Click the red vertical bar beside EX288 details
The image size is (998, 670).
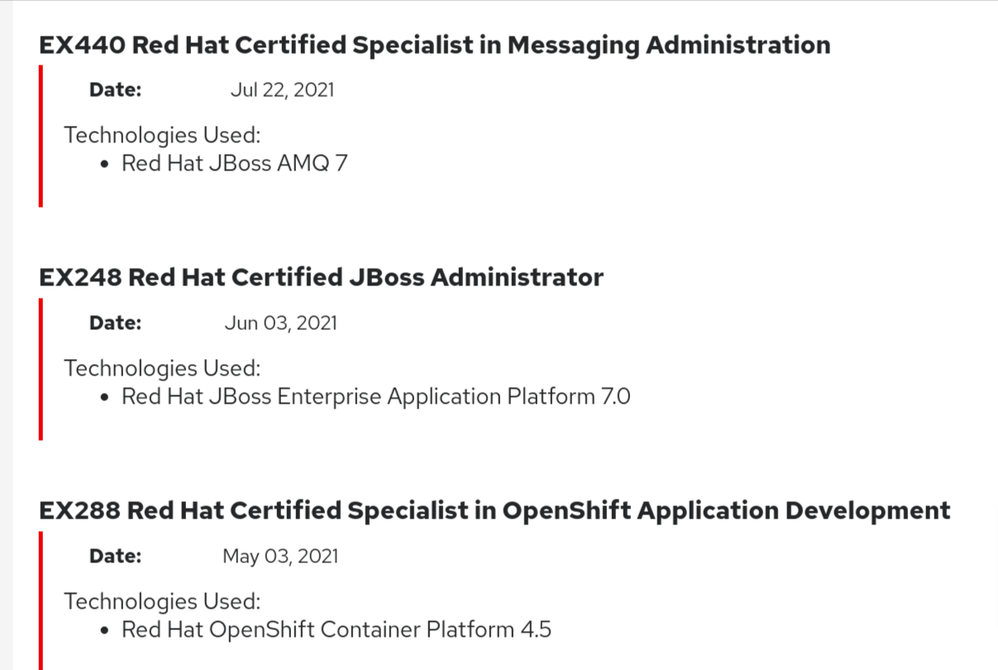click(40, 600)
